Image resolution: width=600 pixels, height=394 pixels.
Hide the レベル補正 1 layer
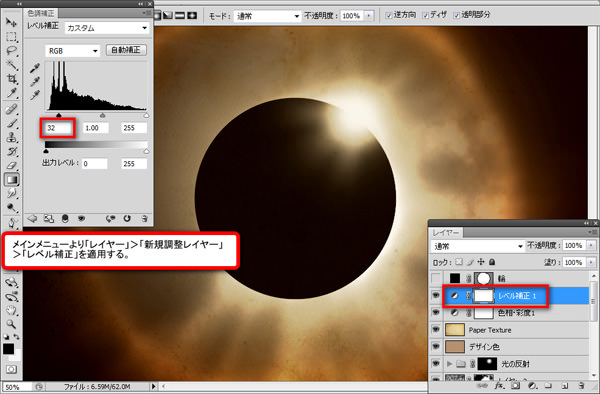[x=436, y=296]
